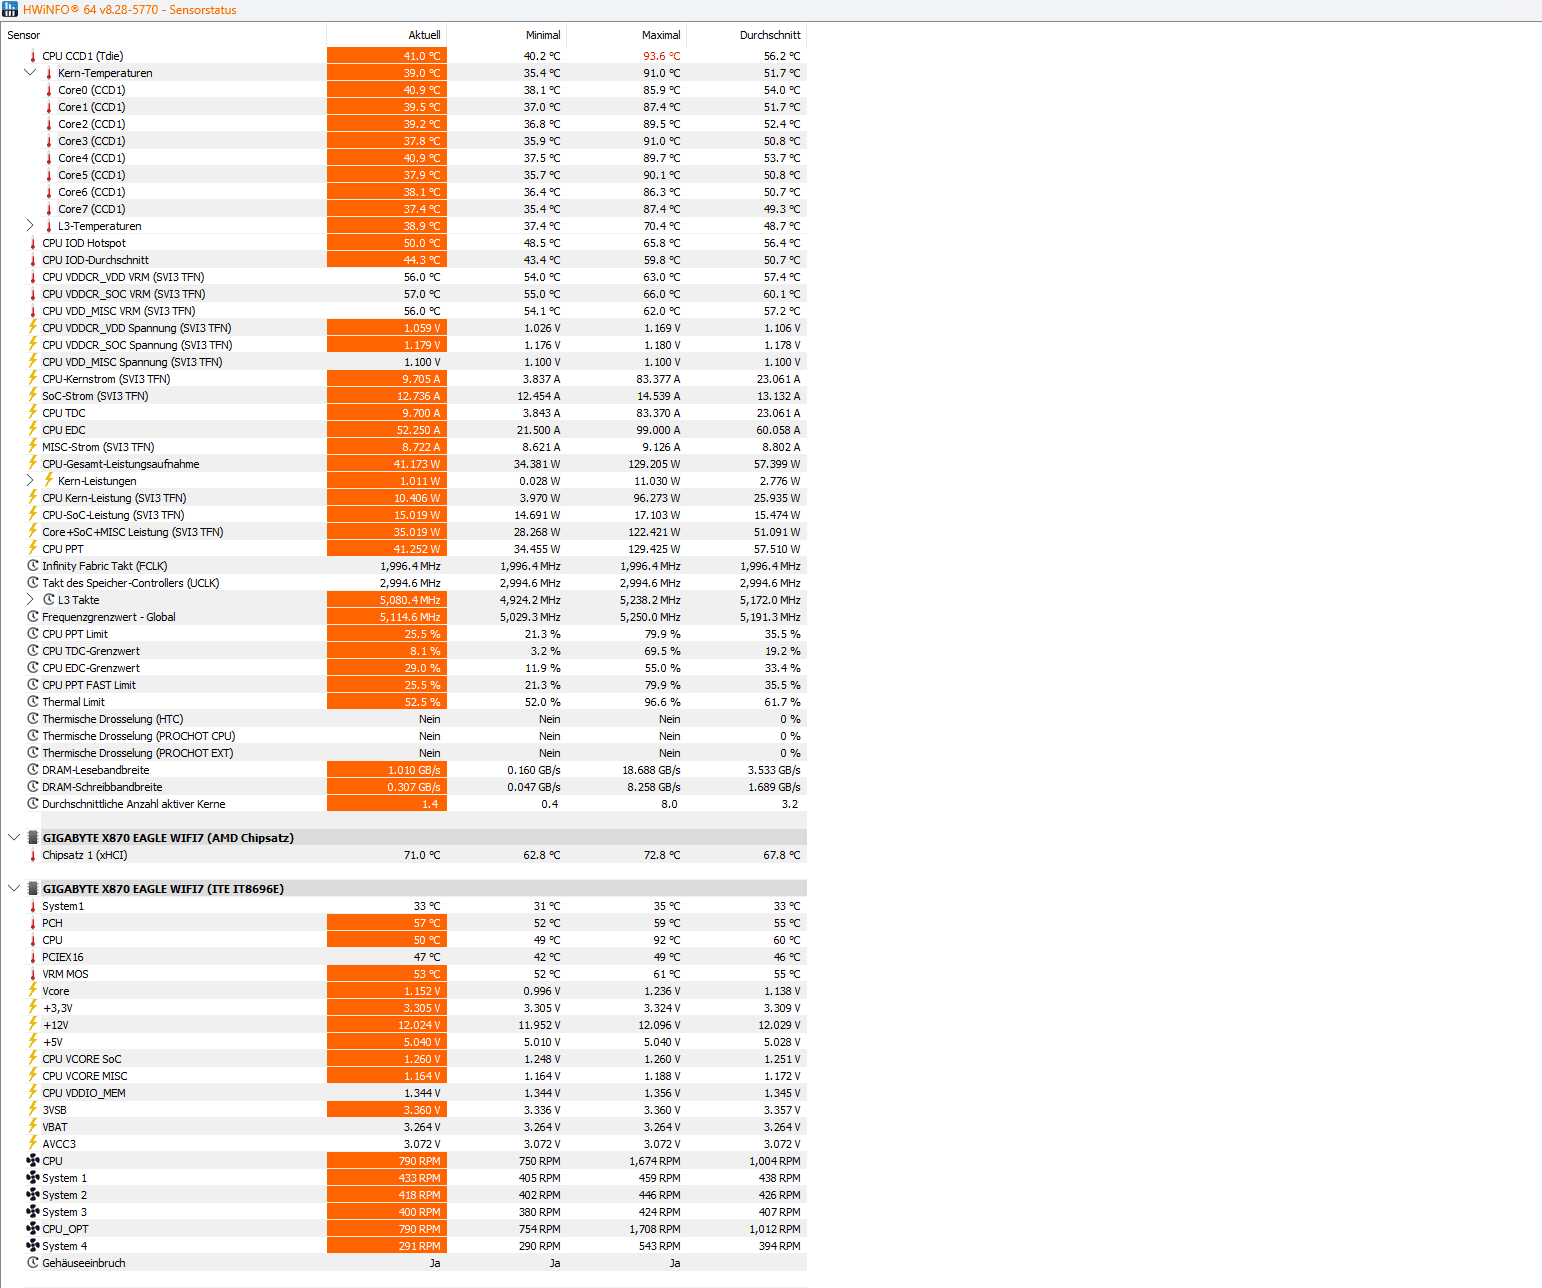
Task: Collapse the GIGABYTE X870 ITE IT8696E group
Action: click(x=14, y=889)
